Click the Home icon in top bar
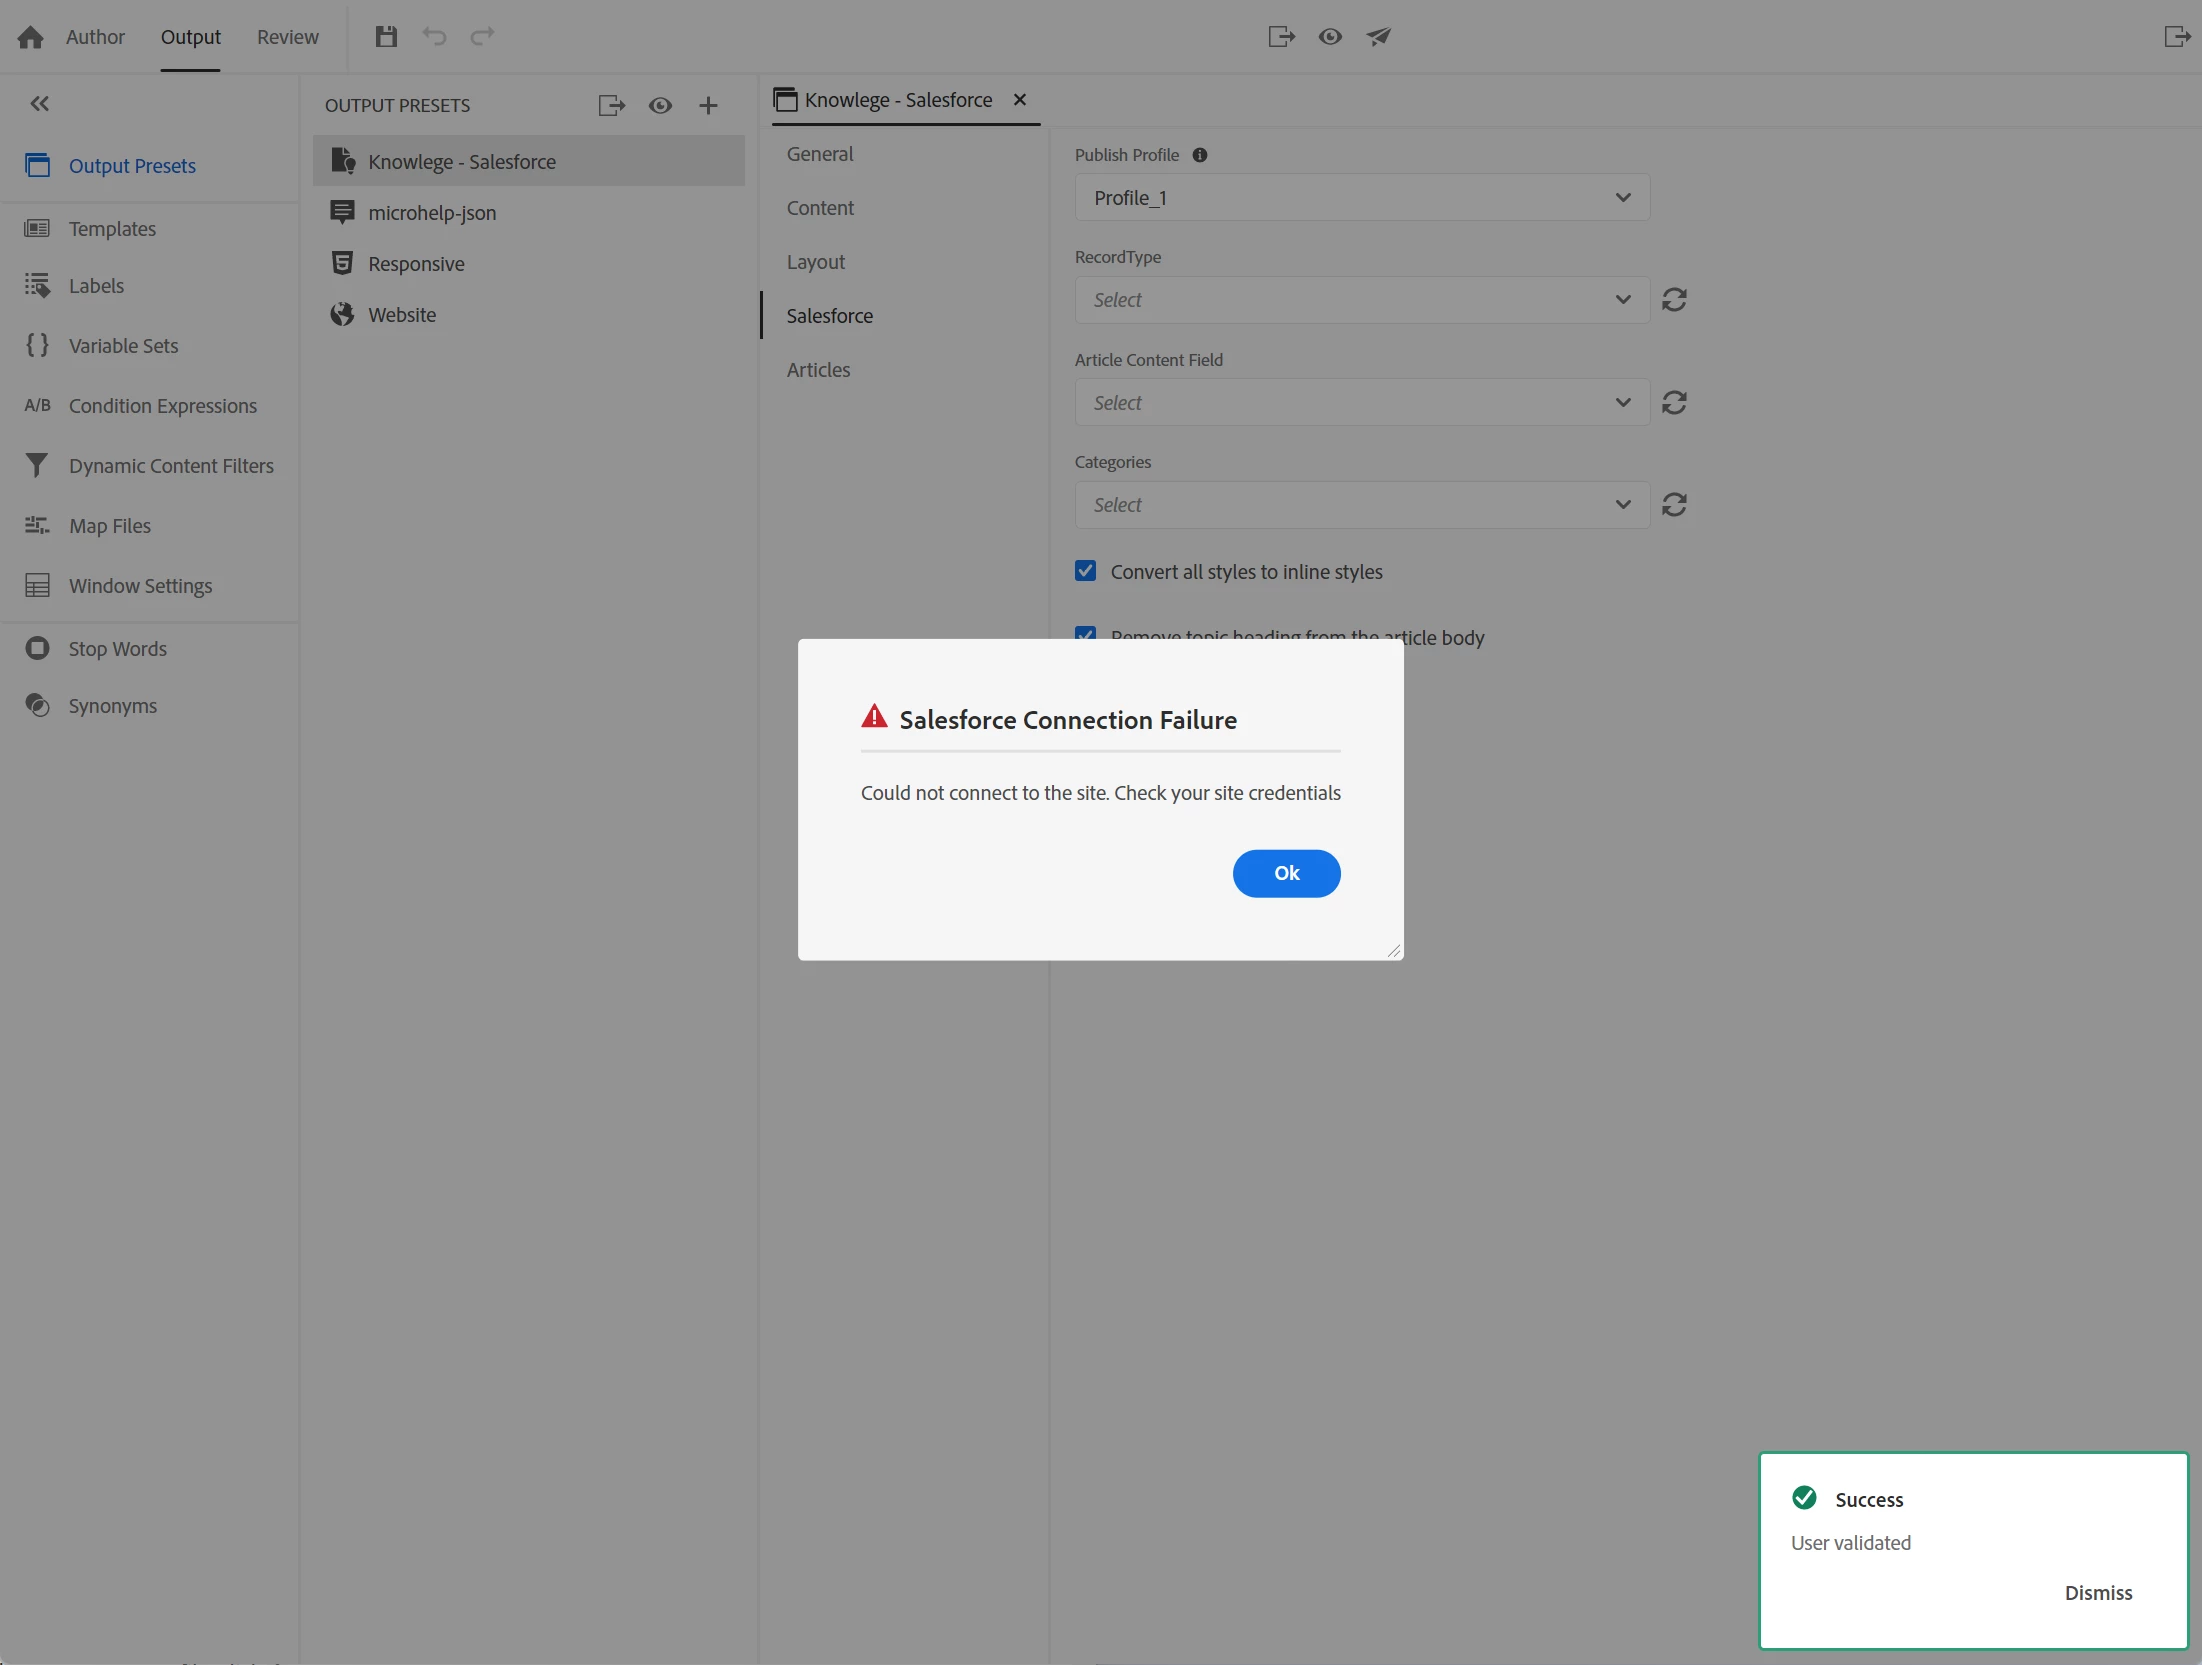Viewport: 2202px width, 1665px height. [x=31, y=37]
